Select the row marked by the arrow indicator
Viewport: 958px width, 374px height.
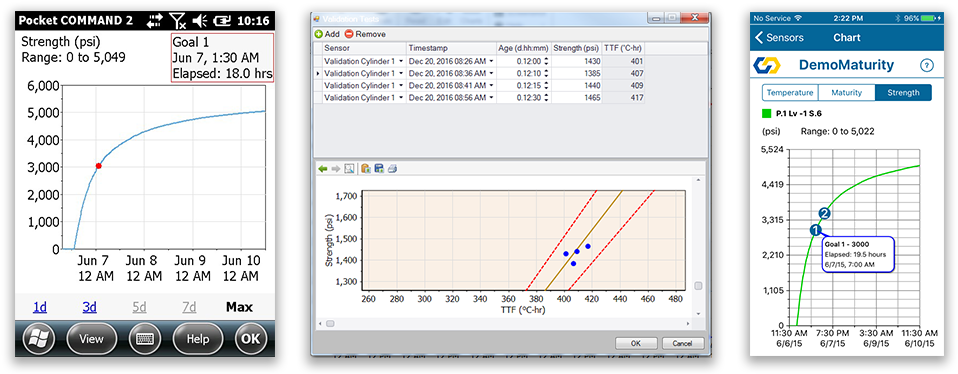click(480, 73)
